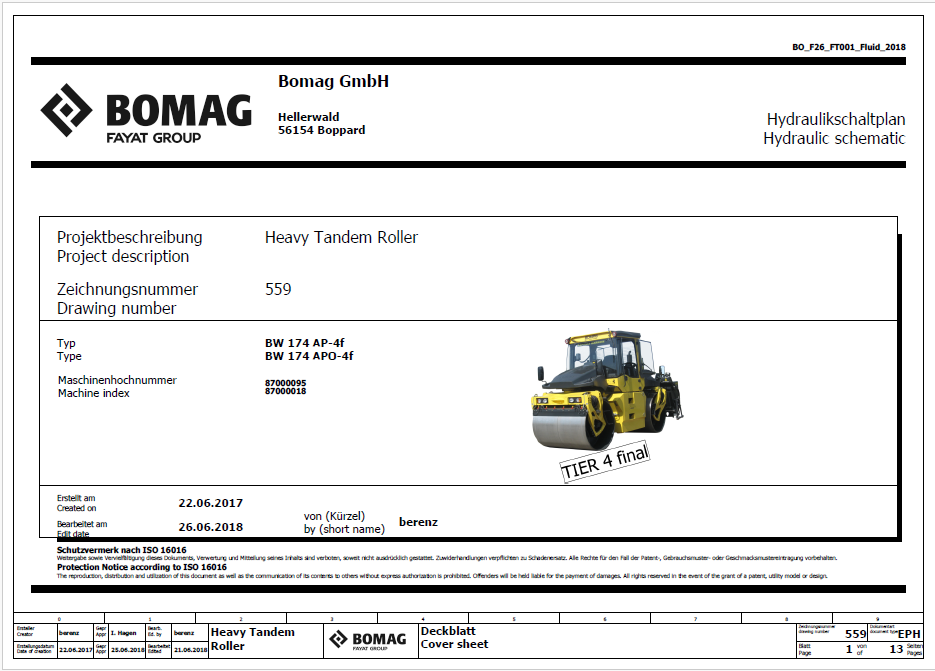Click the 'Bomag GmbH' company heading
Image resolution: width=935 pixels, height=671 pixels.
click(x=333, y=81)
